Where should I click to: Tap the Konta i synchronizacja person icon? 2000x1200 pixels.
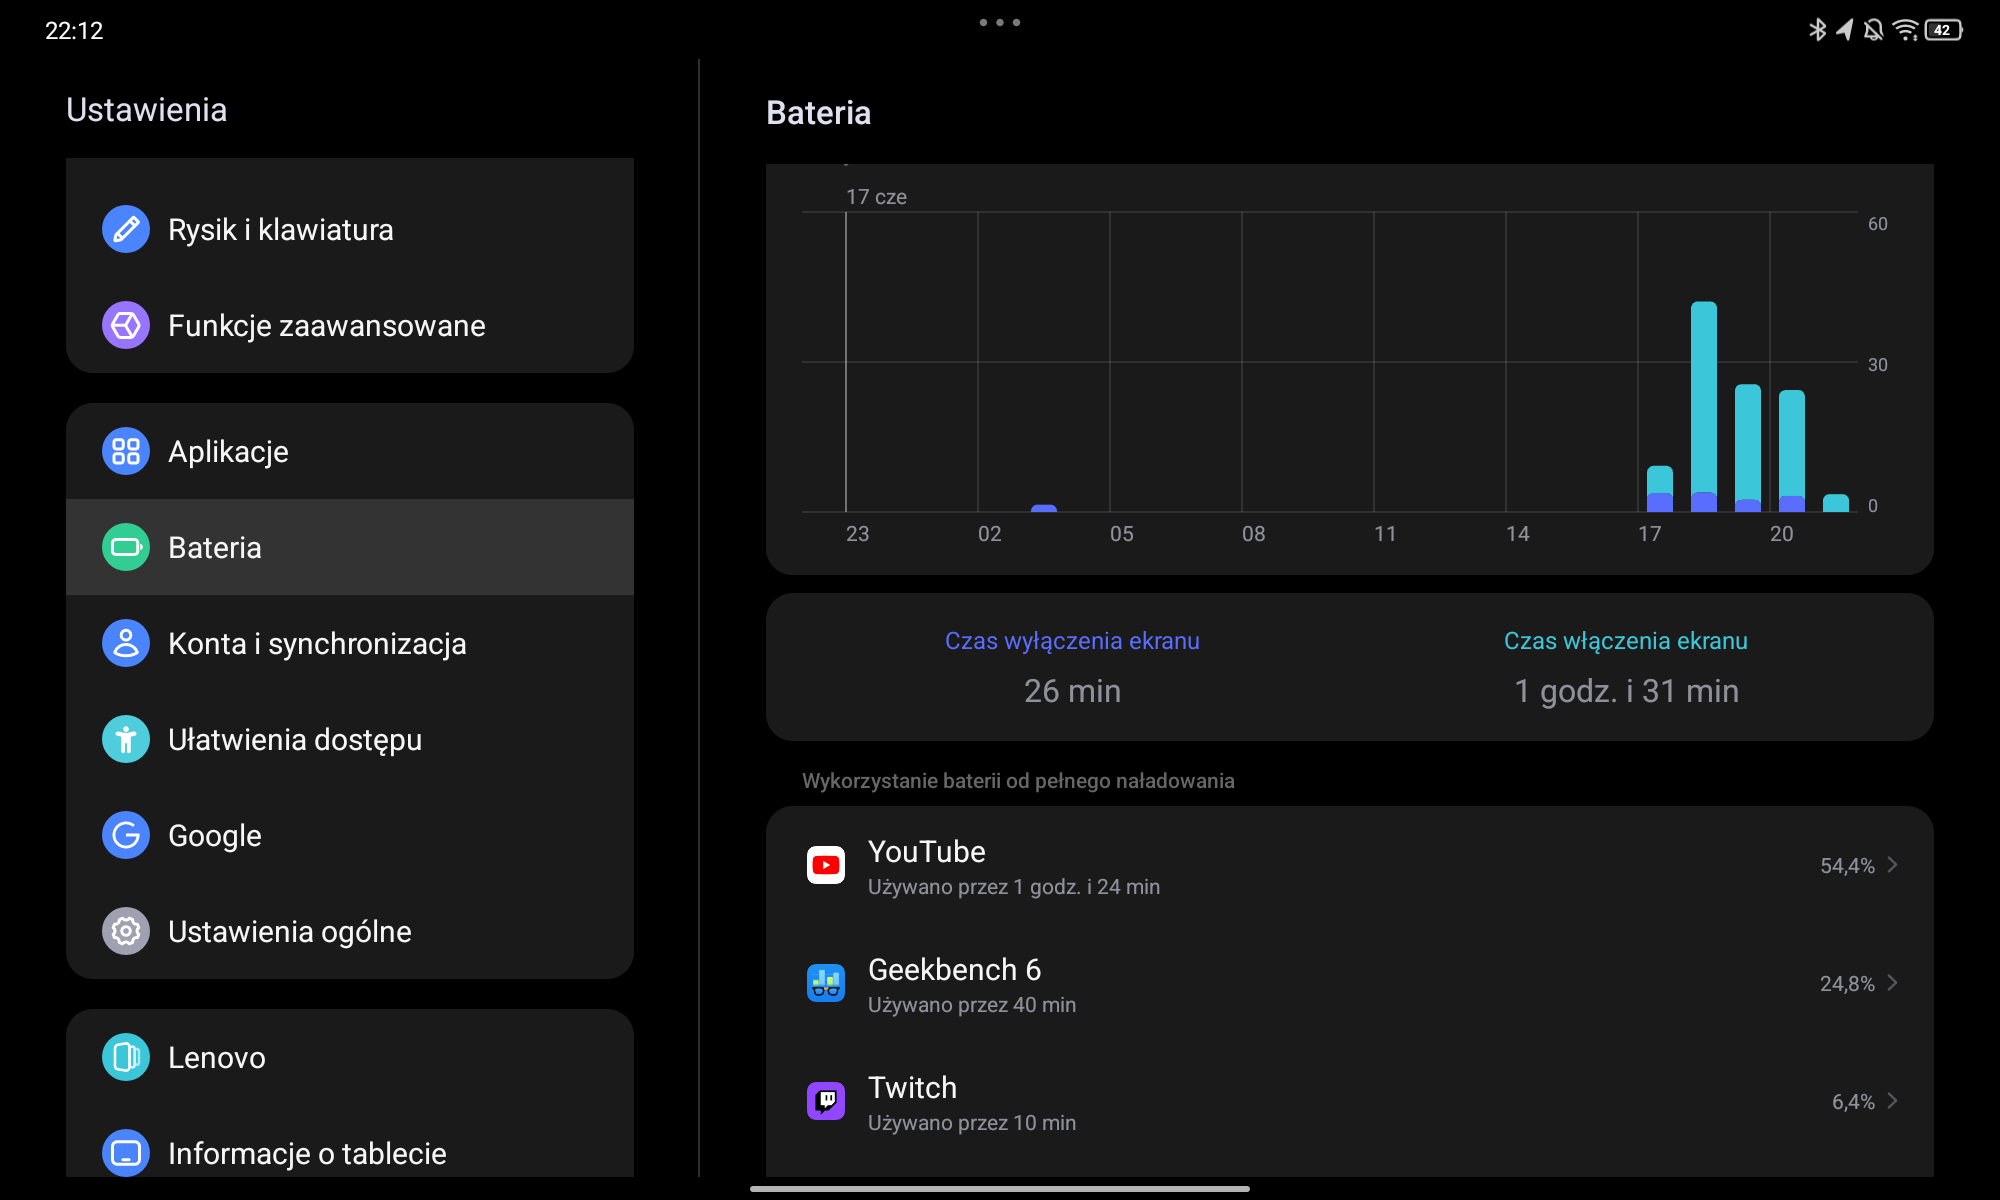pos(126,643)
